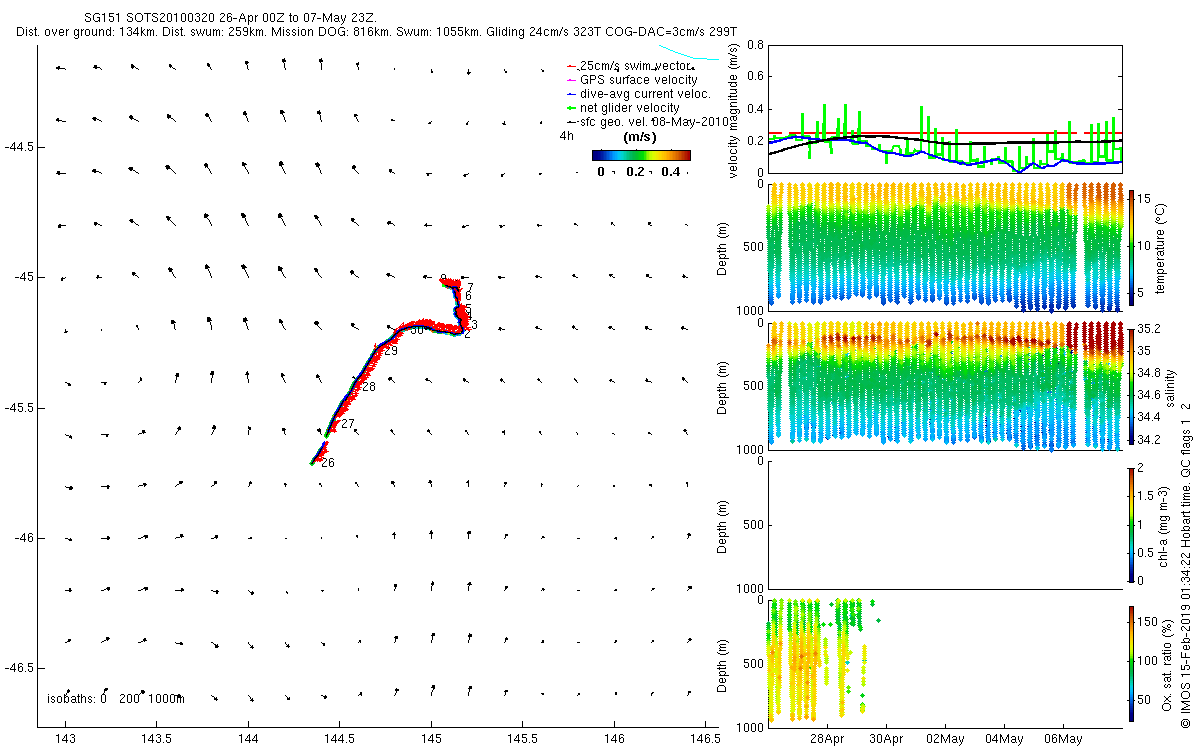
Task: Click the '02May' date tick label
Action: 946,739
